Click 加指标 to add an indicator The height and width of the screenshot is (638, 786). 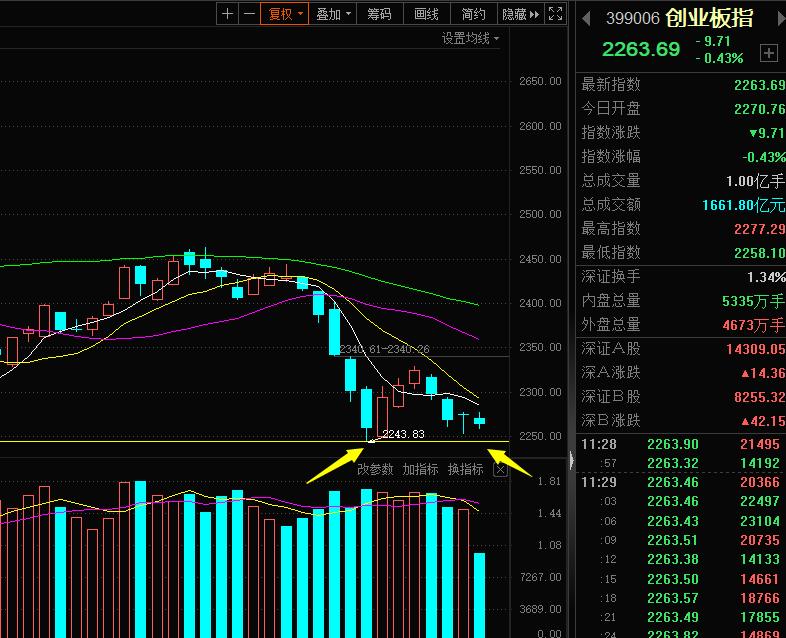pyautogui.click(x=420, y=470)
